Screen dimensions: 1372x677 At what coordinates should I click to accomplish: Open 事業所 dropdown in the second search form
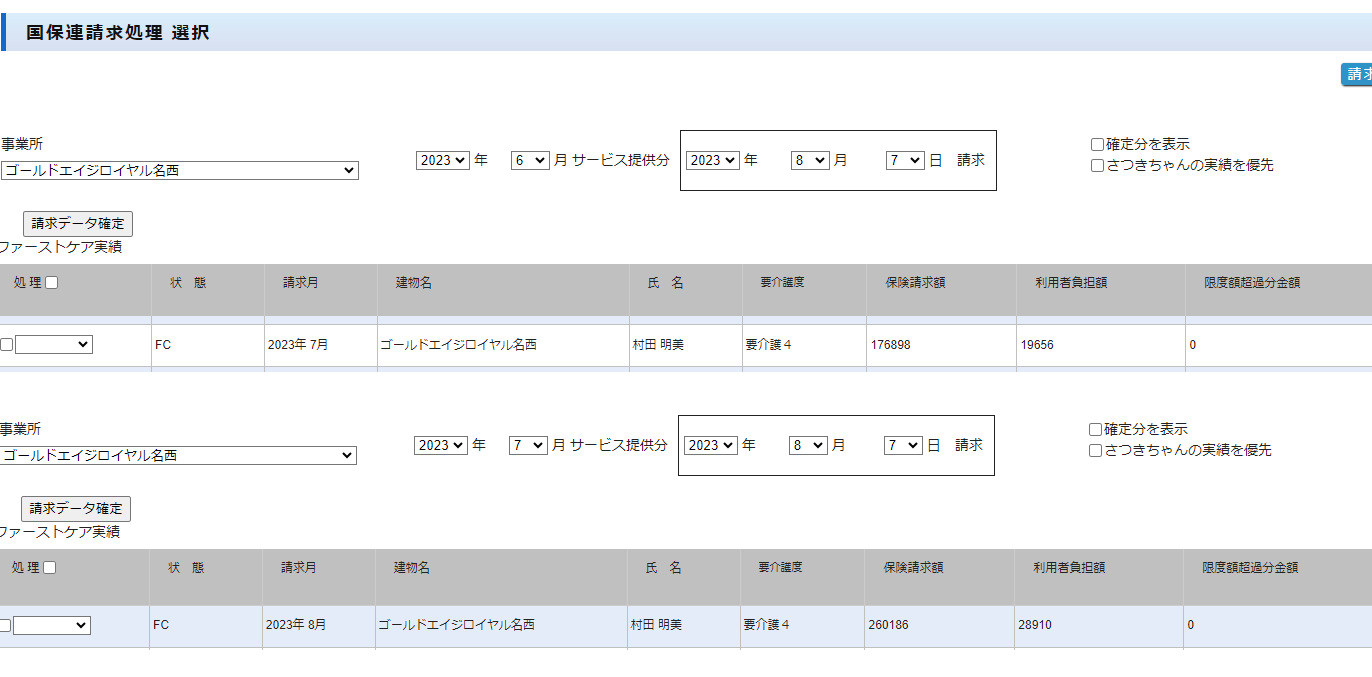(x=177, y=455)
